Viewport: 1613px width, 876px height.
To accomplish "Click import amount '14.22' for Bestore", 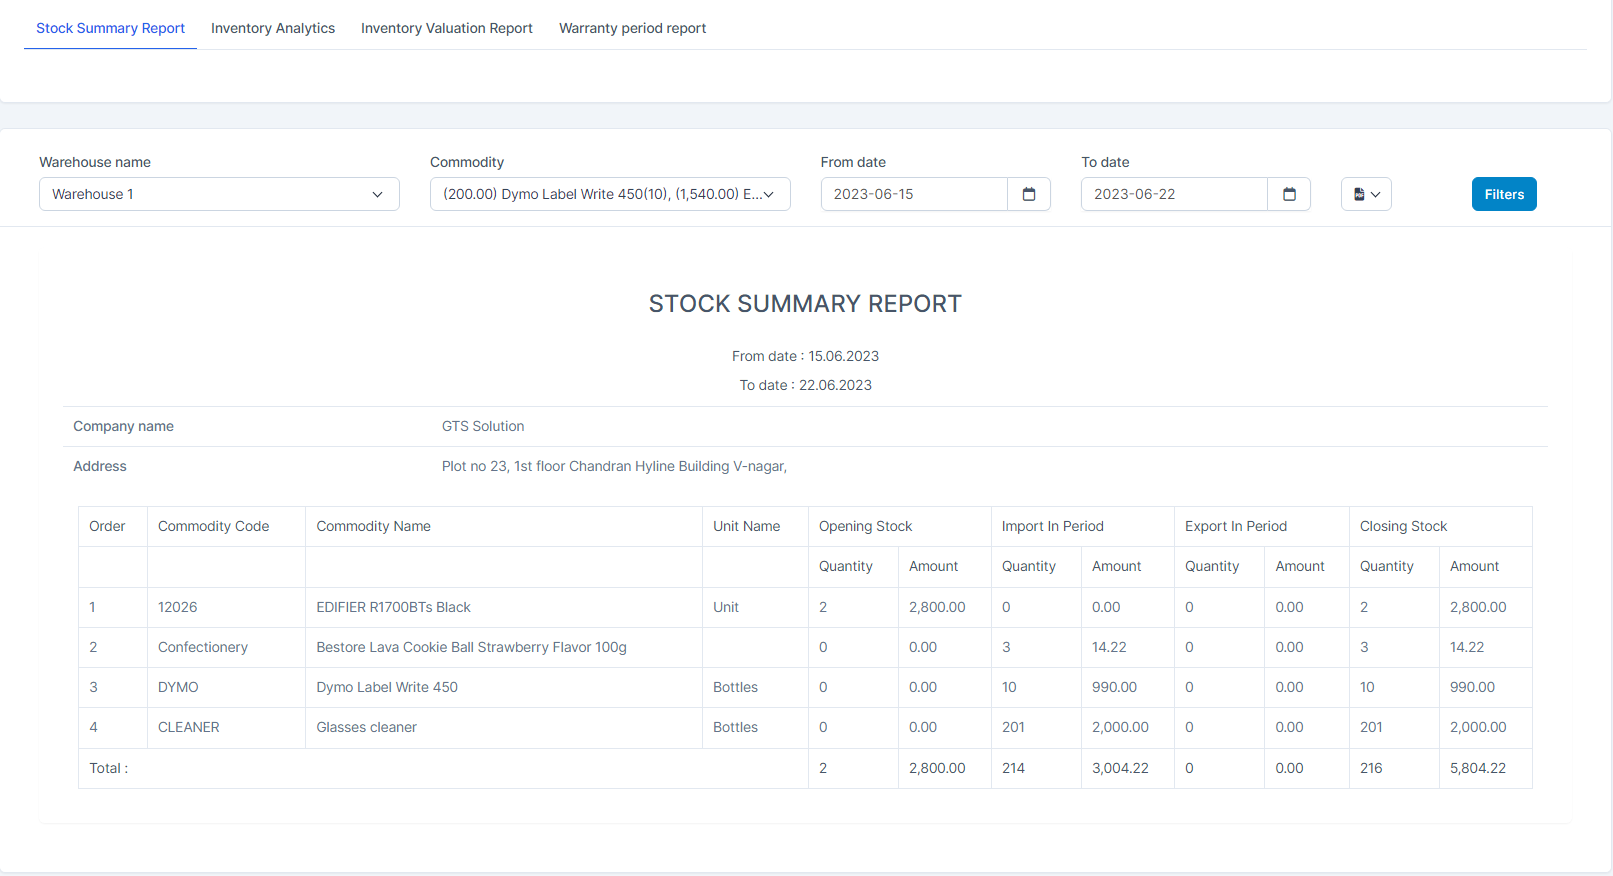I will tap(1109, 647).
